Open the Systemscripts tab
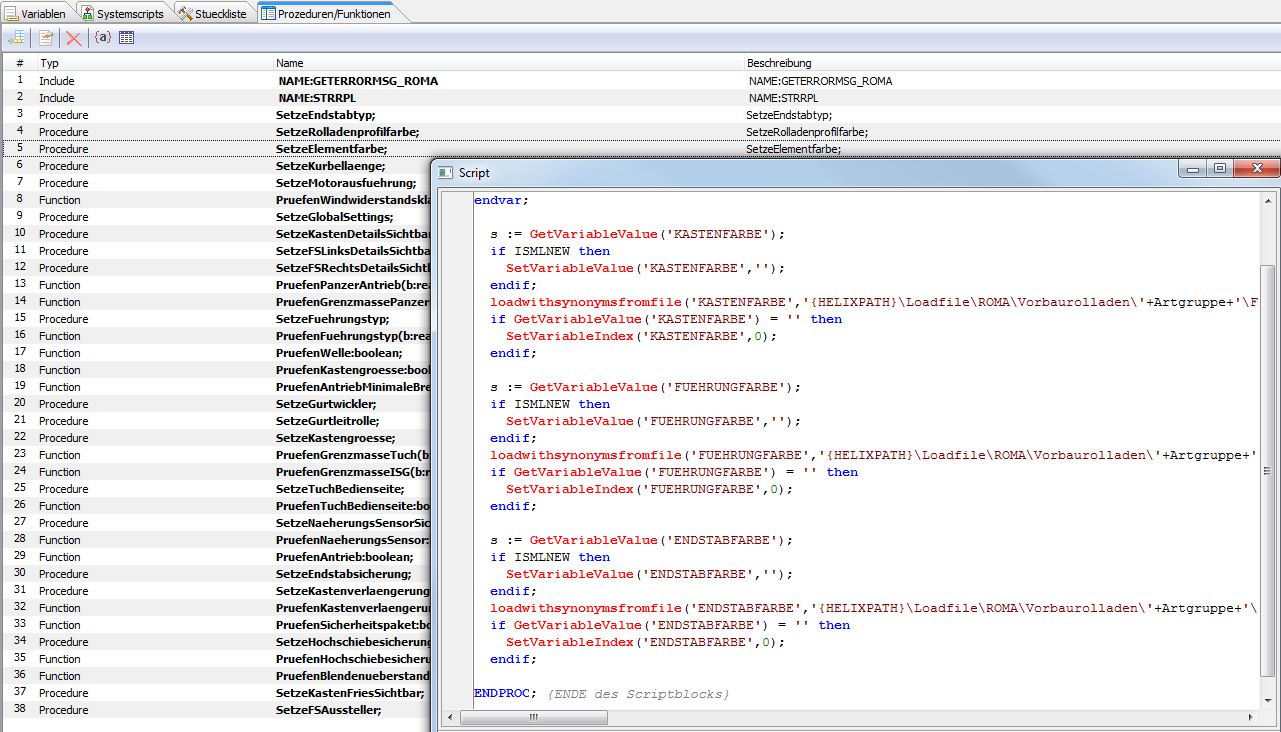The height and width of the screenshot is (732, 1281). 123,12
